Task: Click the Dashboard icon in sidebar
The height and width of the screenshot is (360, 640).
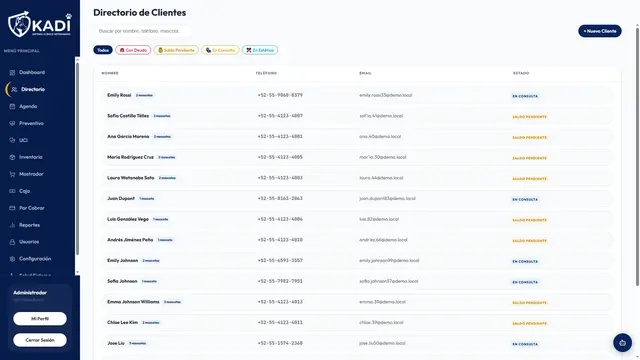Action: [x=12, y=73]
